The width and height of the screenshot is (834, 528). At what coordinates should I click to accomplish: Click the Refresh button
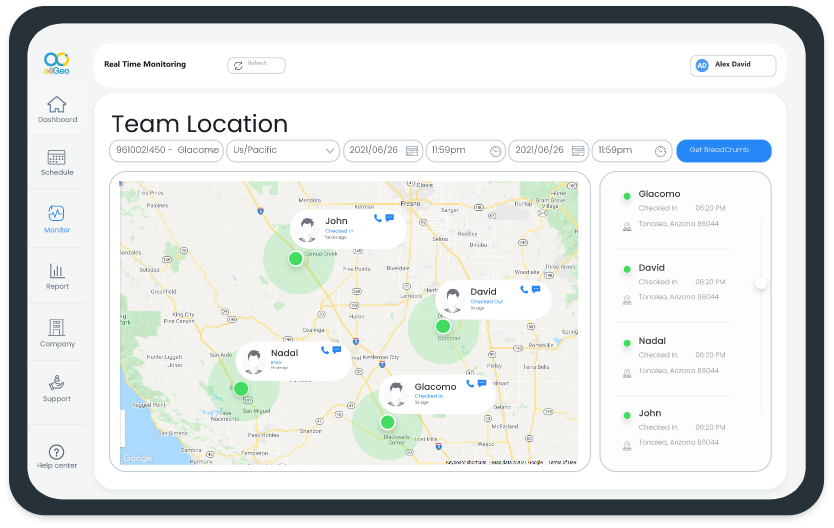click(256, 65)
